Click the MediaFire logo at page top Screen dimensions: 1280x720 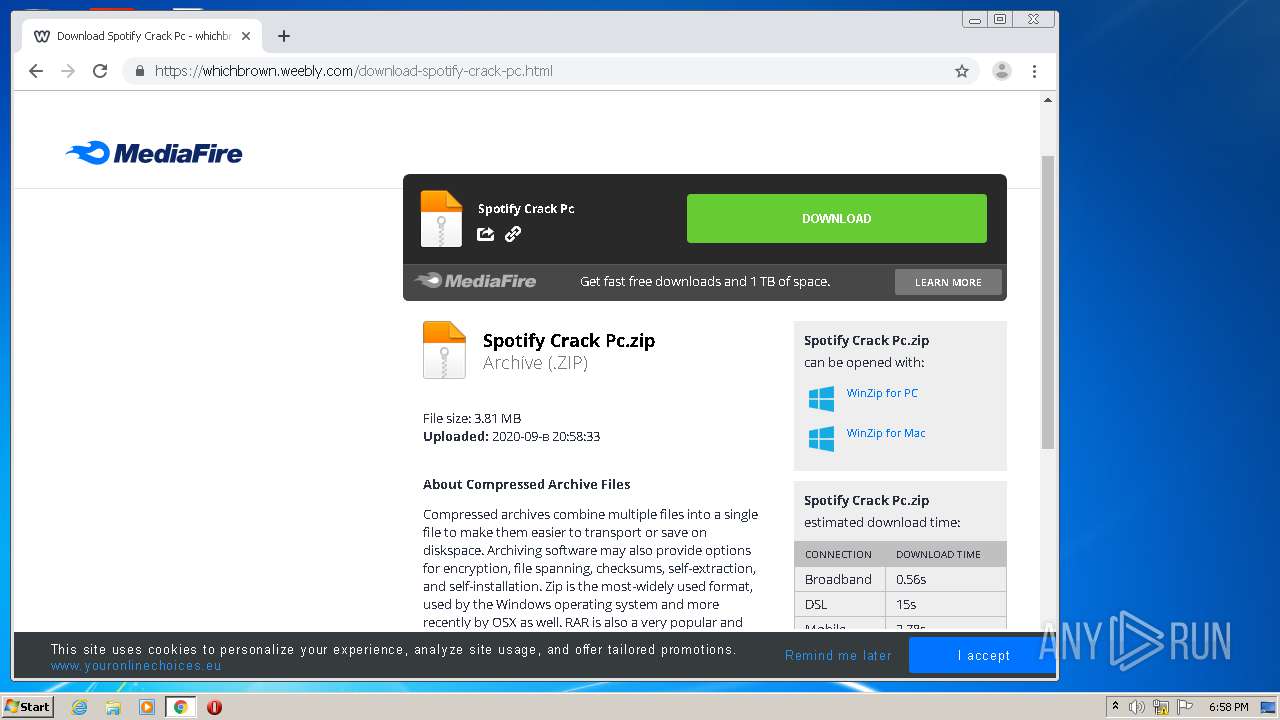(x=154, y=153)
